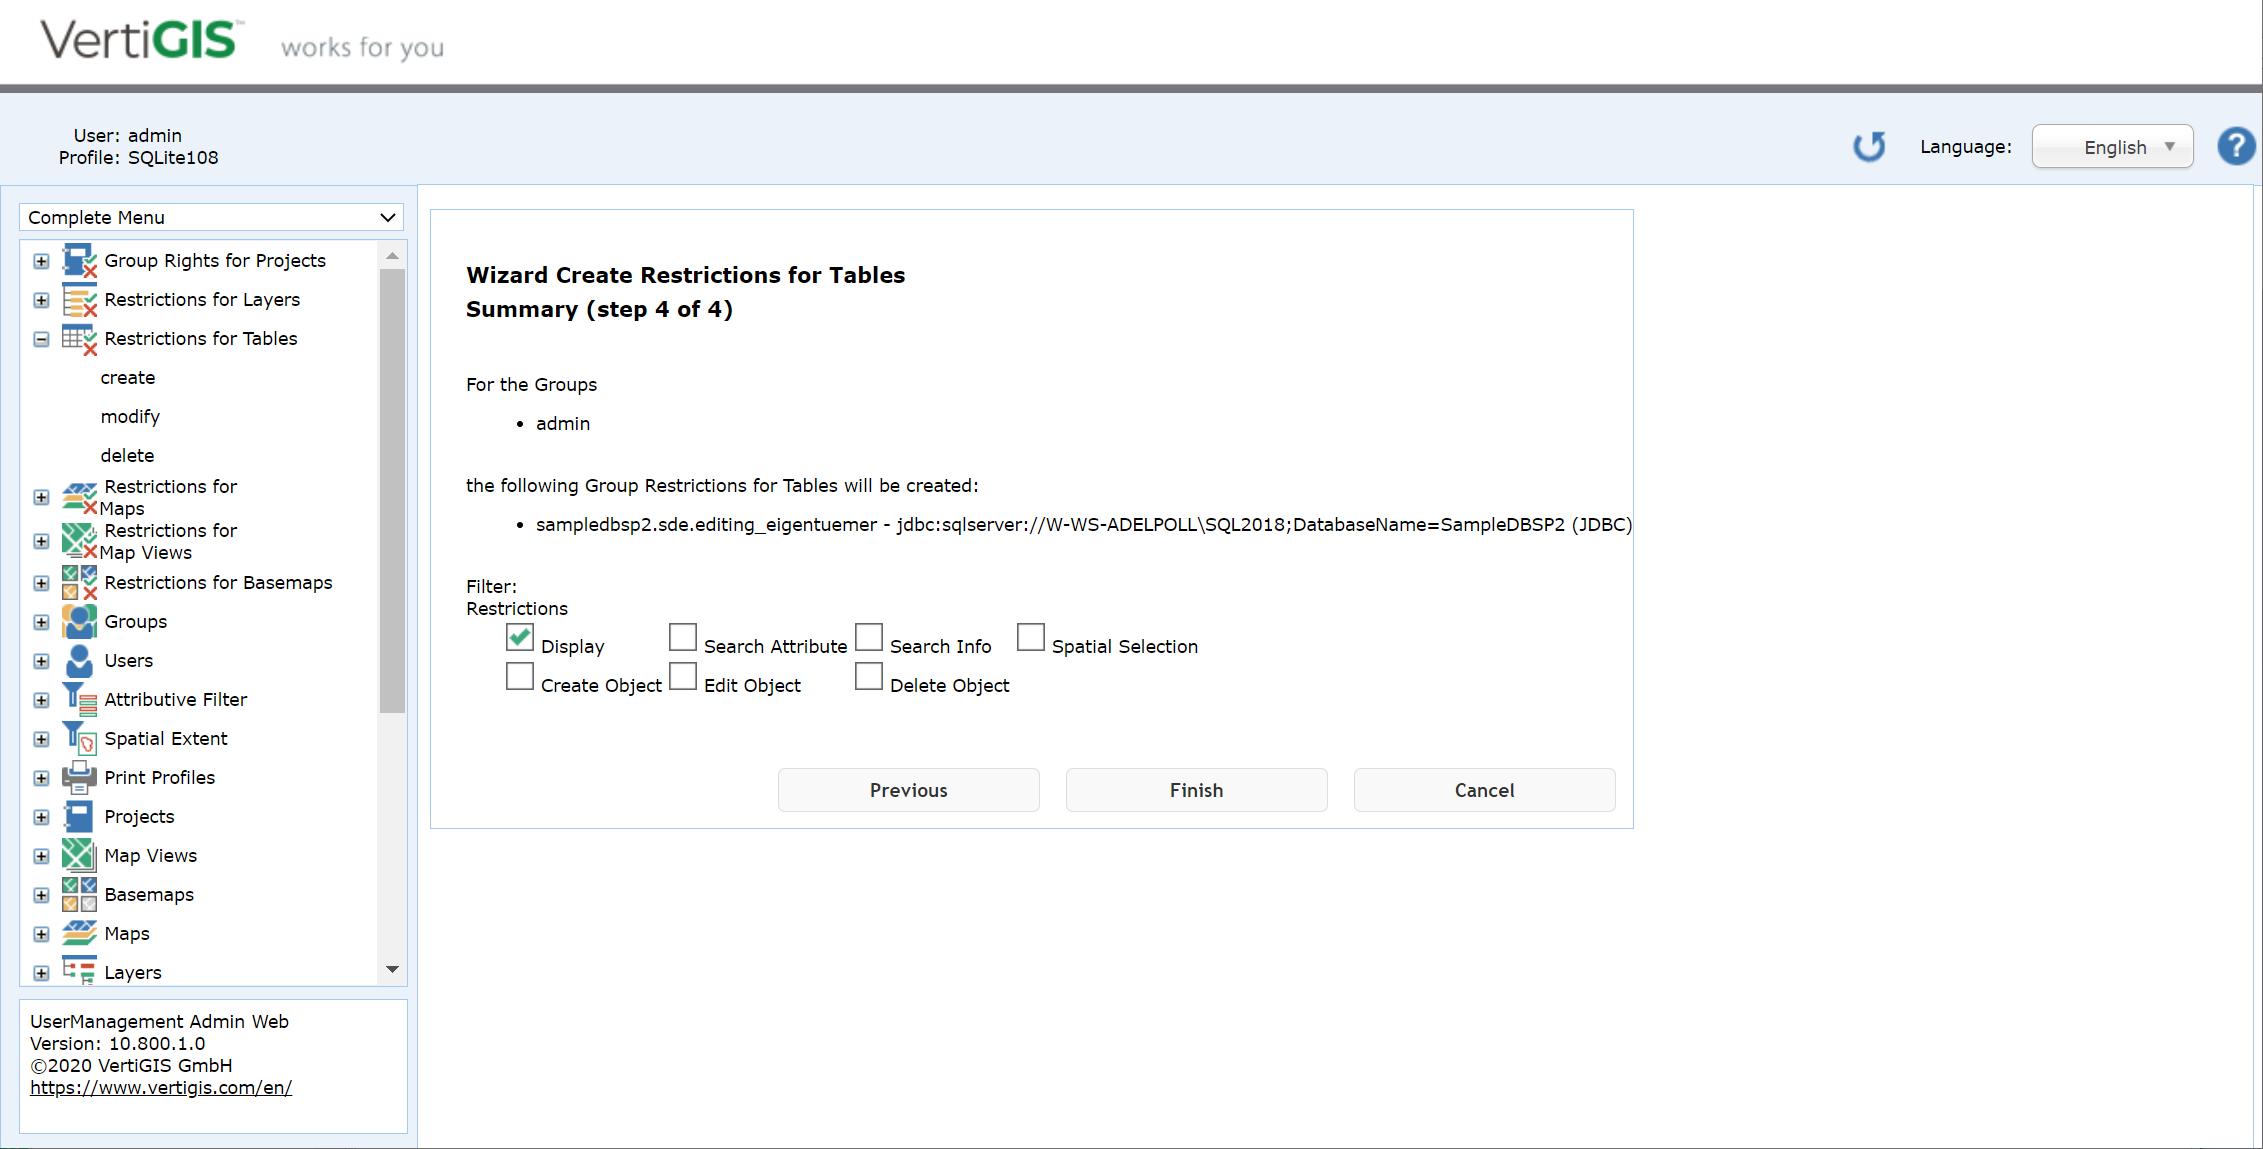Choose modify under Restrictions for Tables
Viewport: 2263px width, 1149px height.
coord(130,416)
